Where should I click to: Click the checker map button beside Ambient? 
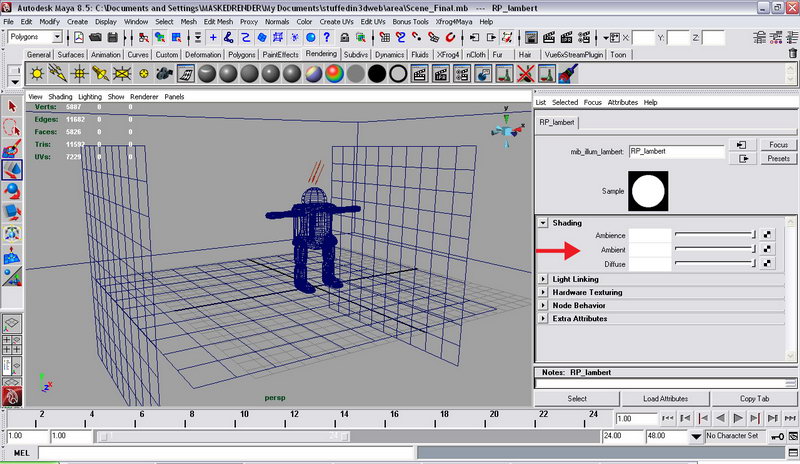click(766, 249)
